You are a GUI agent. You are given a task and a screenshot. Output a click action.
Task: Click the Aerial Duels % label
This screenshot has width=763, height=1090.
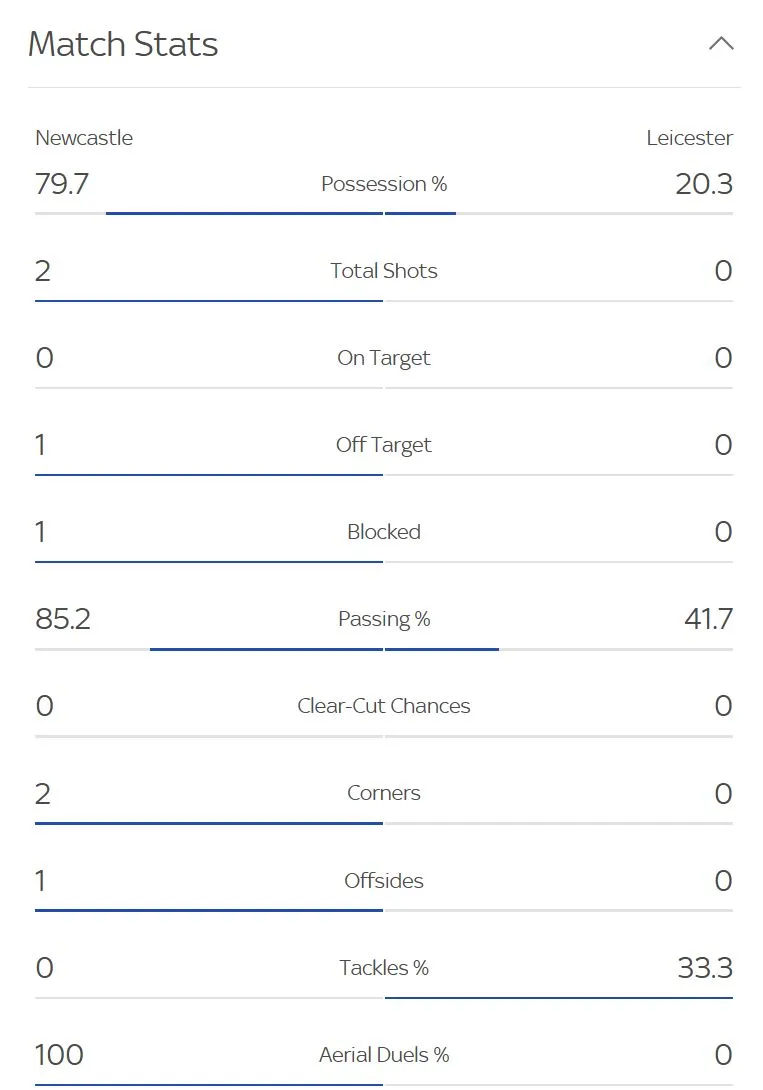(x=384, y=1055)
